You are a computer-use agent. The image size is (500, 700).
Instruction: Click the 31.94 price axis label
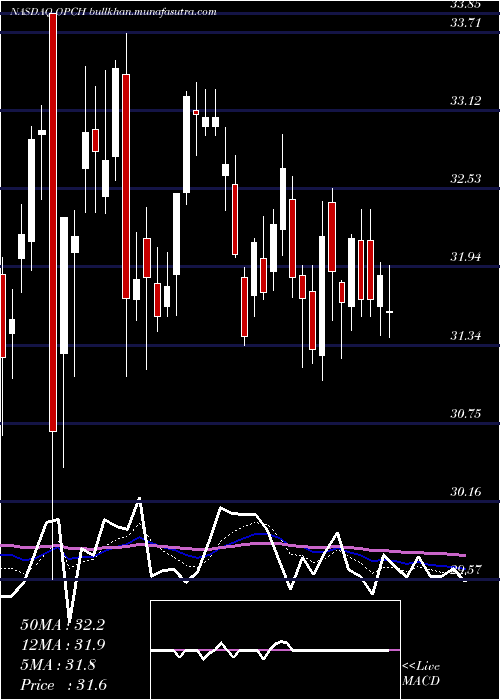[x=465, y=257]
